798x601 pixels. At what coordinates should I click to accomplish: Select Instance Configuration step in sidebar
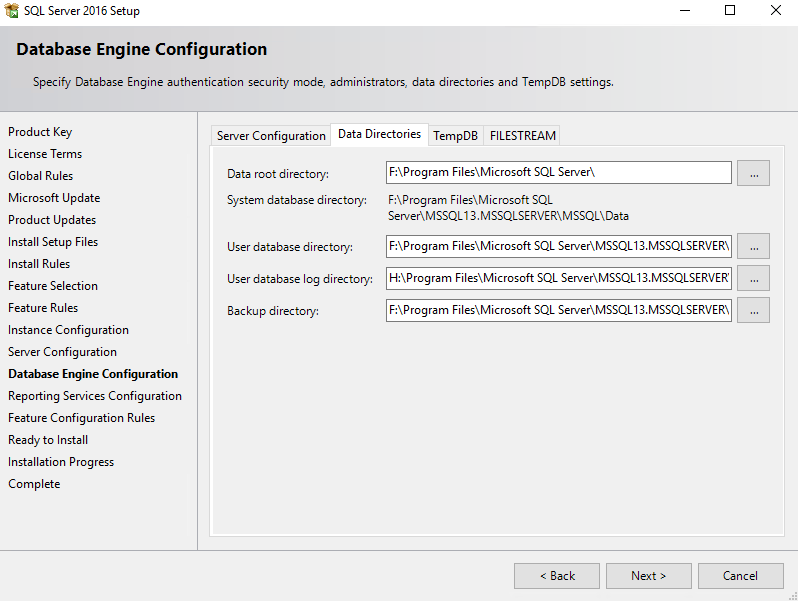tap(68, 330)
